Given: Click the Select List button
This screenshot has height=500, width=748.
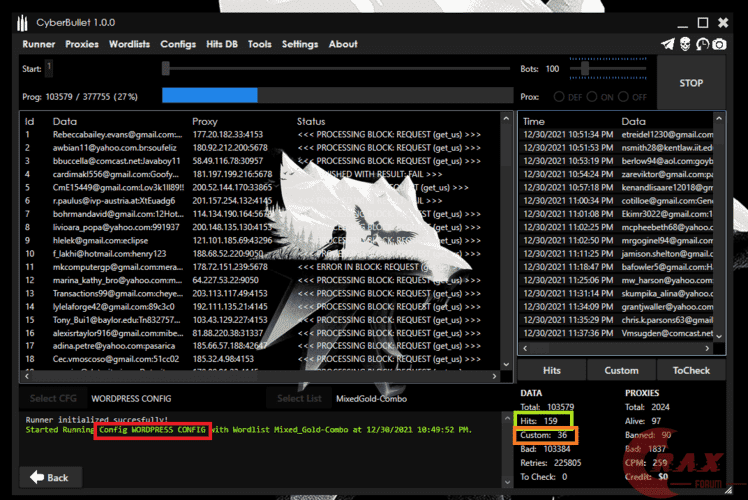Looking at the screenshot, I should tap(299, 398).
